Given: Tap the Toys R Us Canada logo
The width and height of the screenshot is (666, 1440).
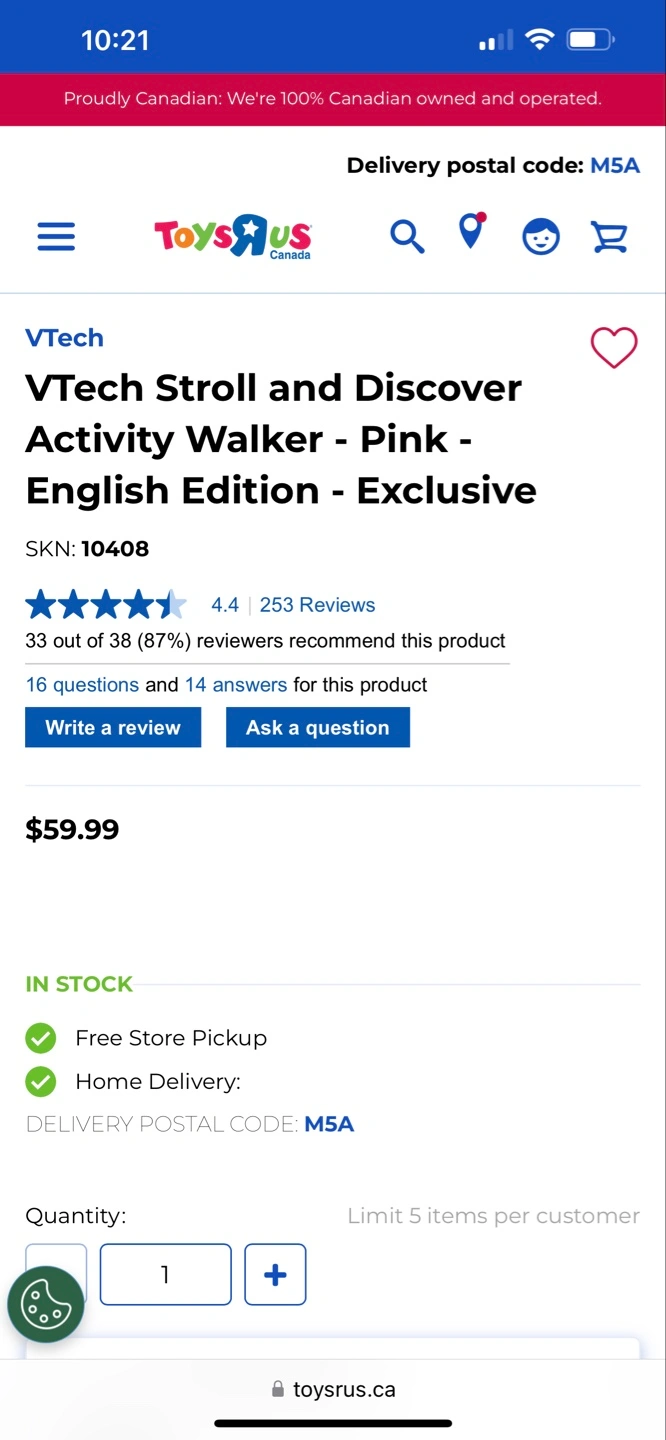Looking at the screenshot, I should click(233, 237).
